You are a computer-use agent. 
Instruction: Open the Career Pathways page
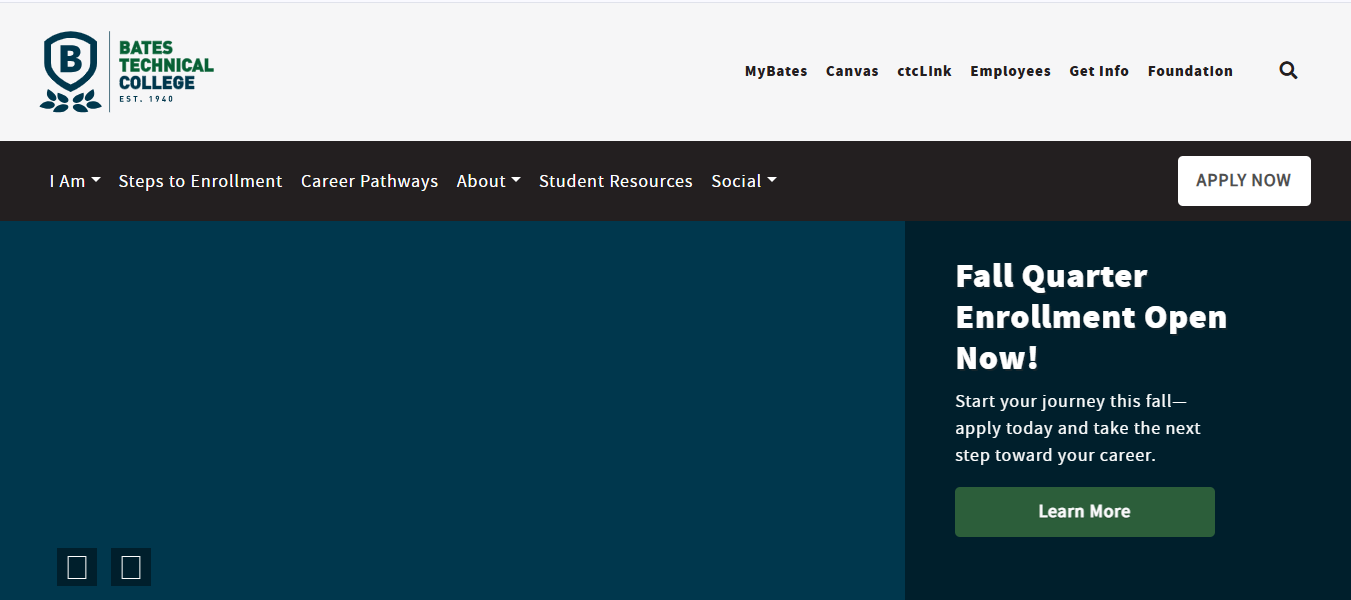tap(369, 181)
